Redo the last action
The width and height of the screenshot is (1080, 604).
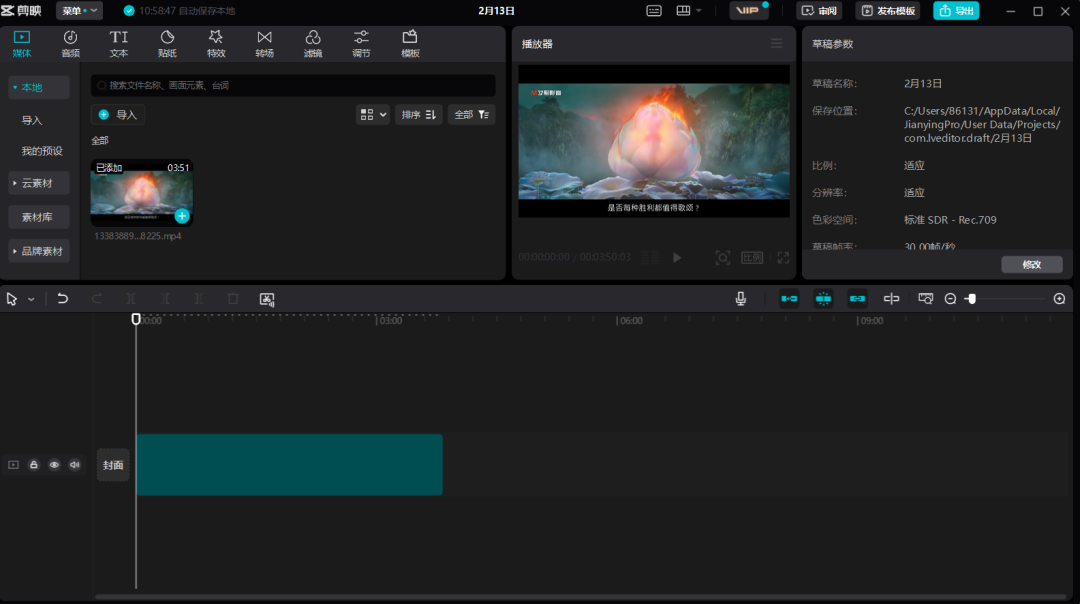point(96,299)
